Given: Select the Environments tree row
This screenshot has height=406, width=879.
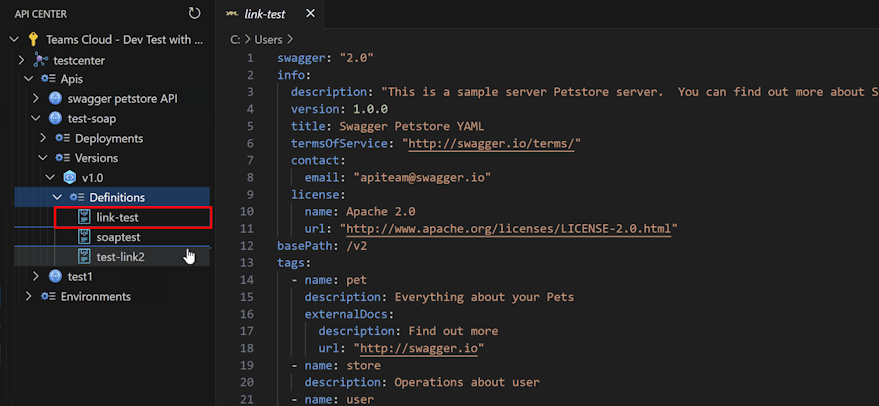Looking at the screenshot, I should (x=112, y=296).
